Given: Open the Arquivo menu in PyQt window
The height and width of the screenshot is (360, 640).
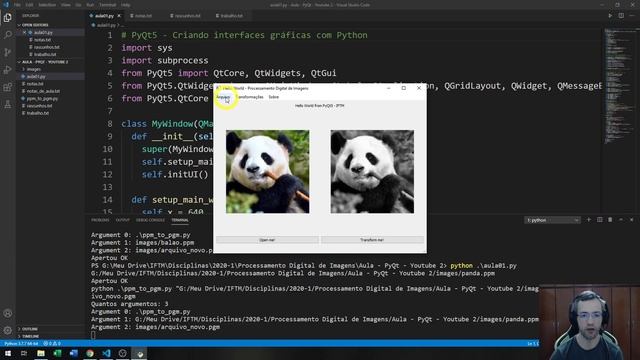Looking at the screenshot, I should click(223, 97).
